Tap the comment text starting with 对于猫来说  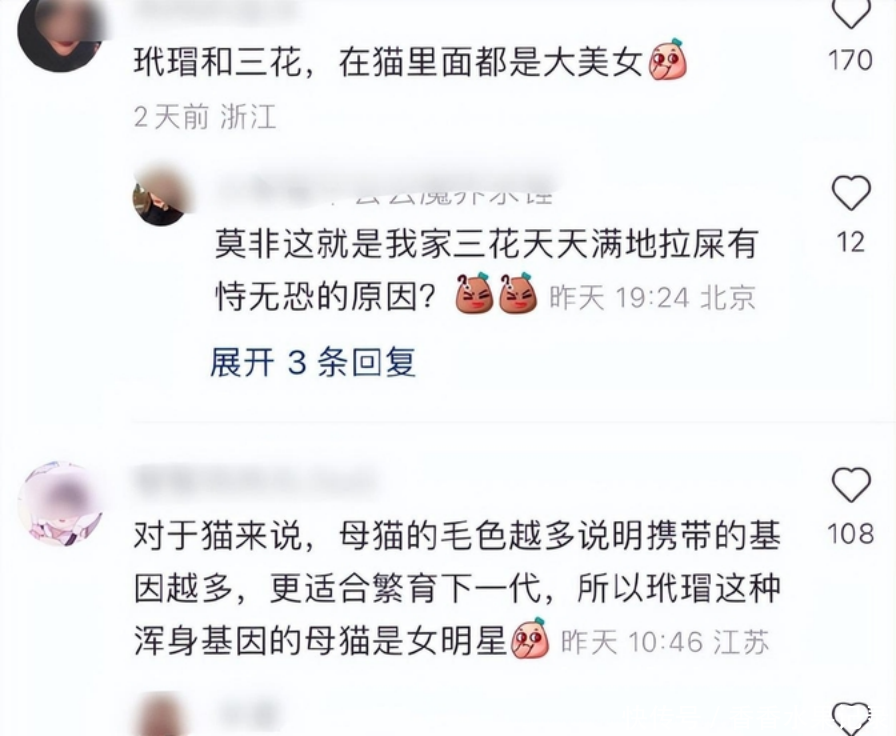[457, 589]
